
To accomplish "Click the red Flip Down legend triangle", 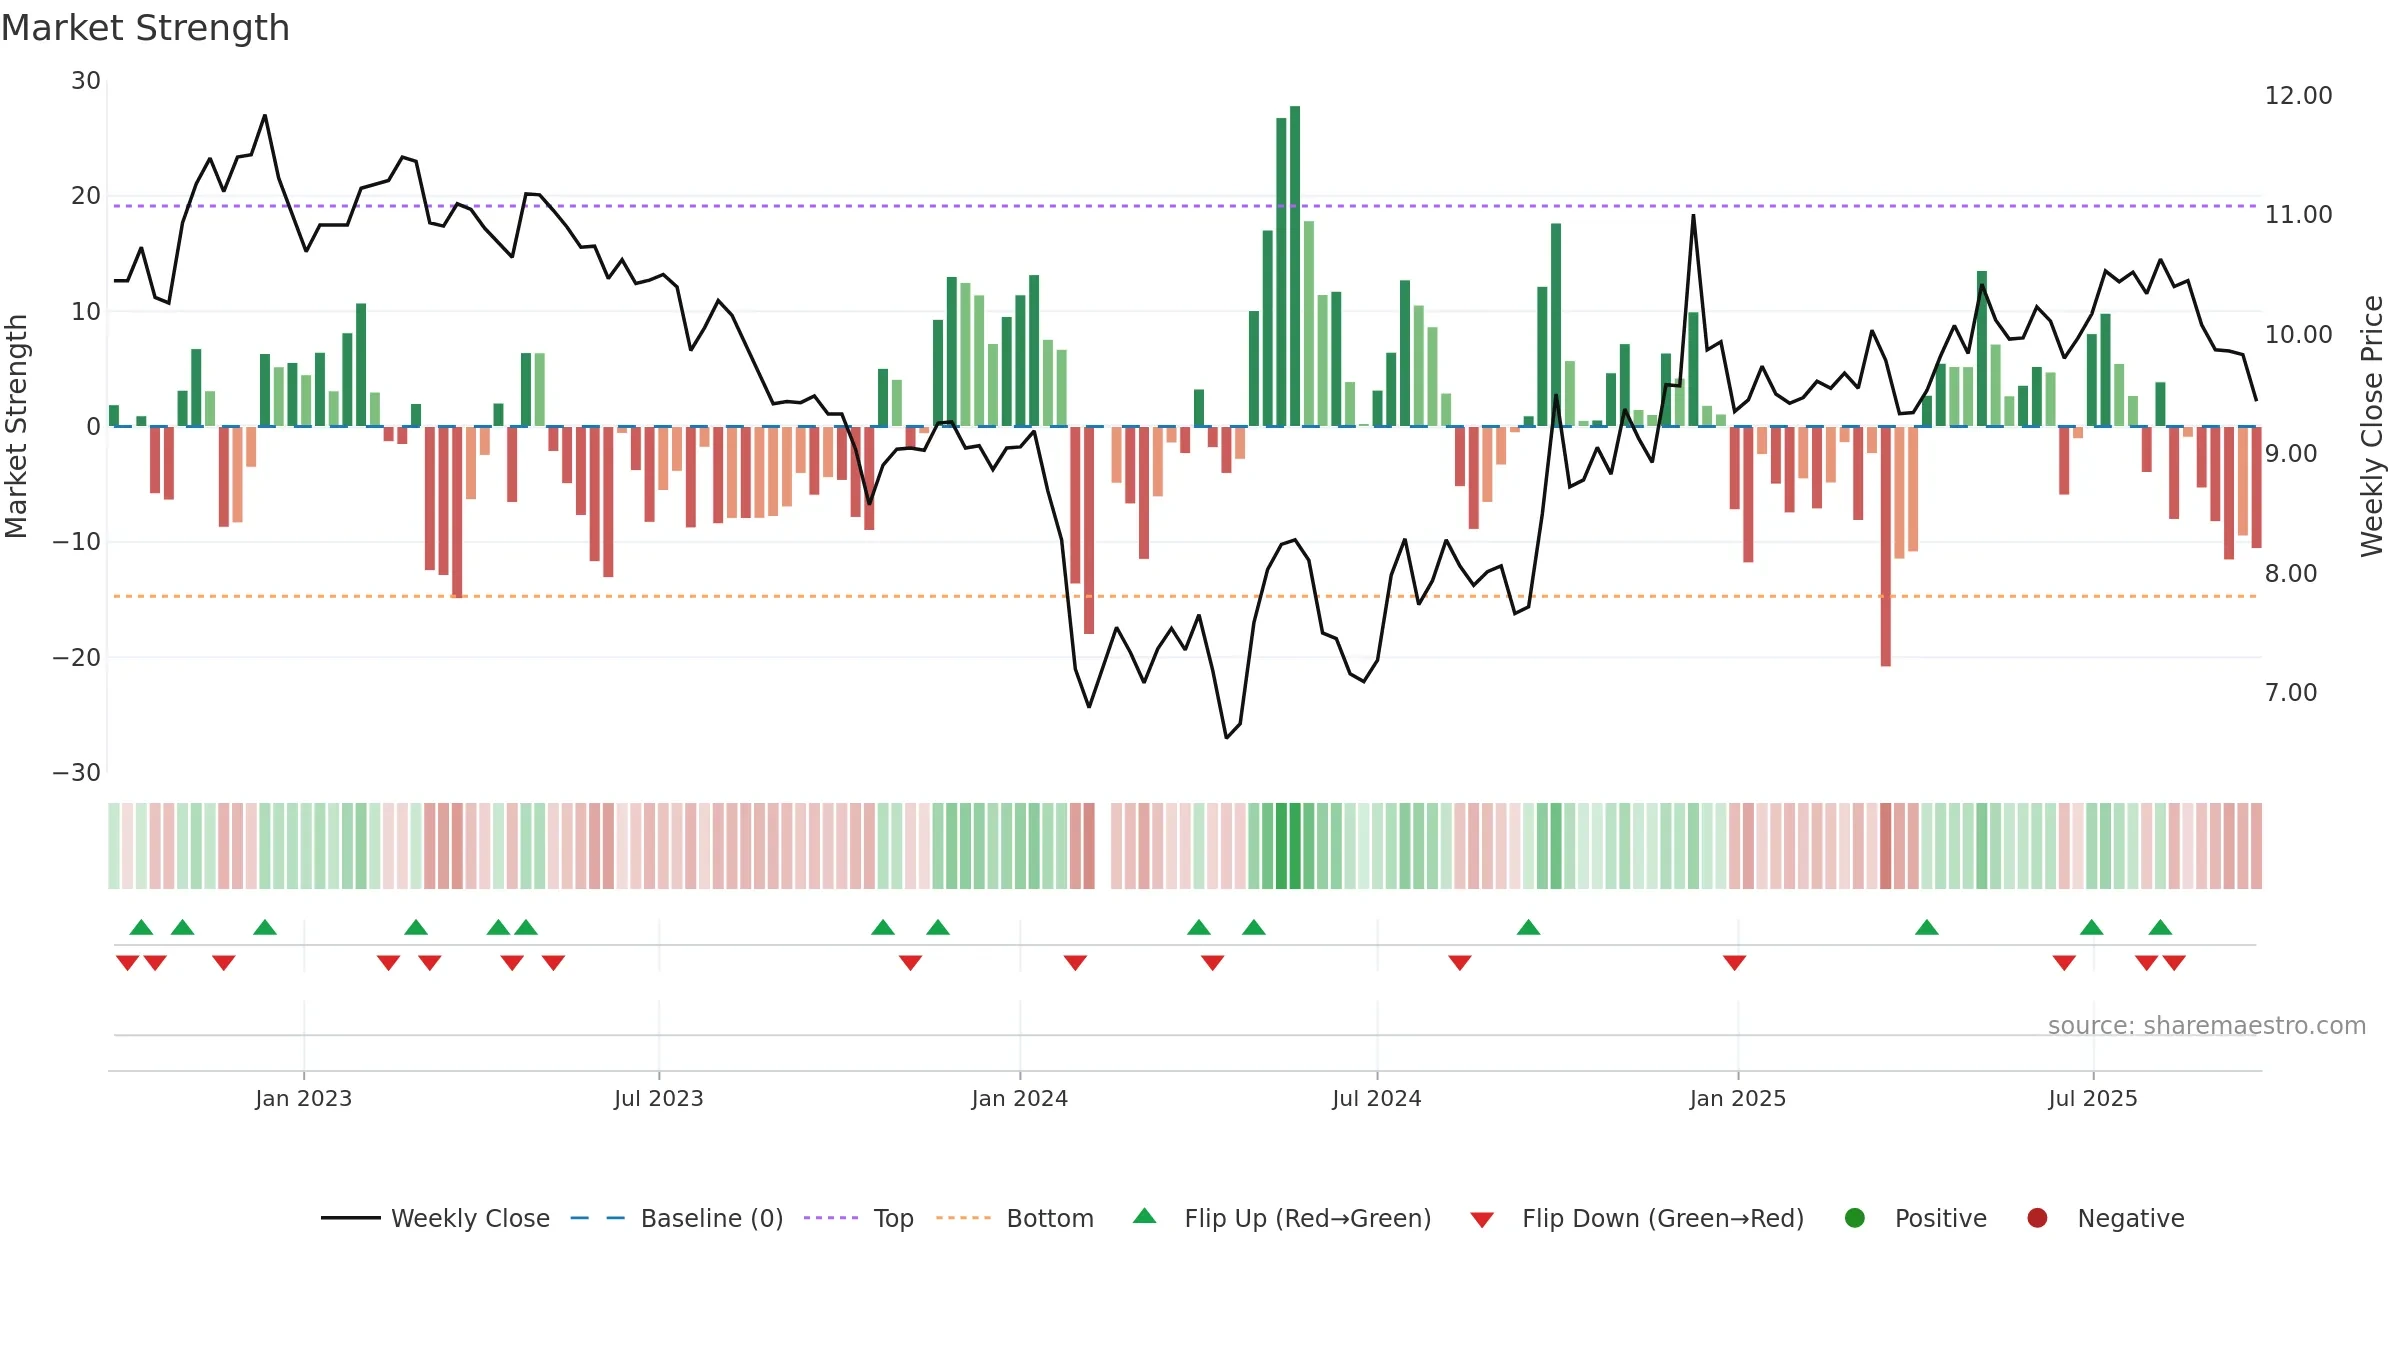I will pos(1482,1220).
